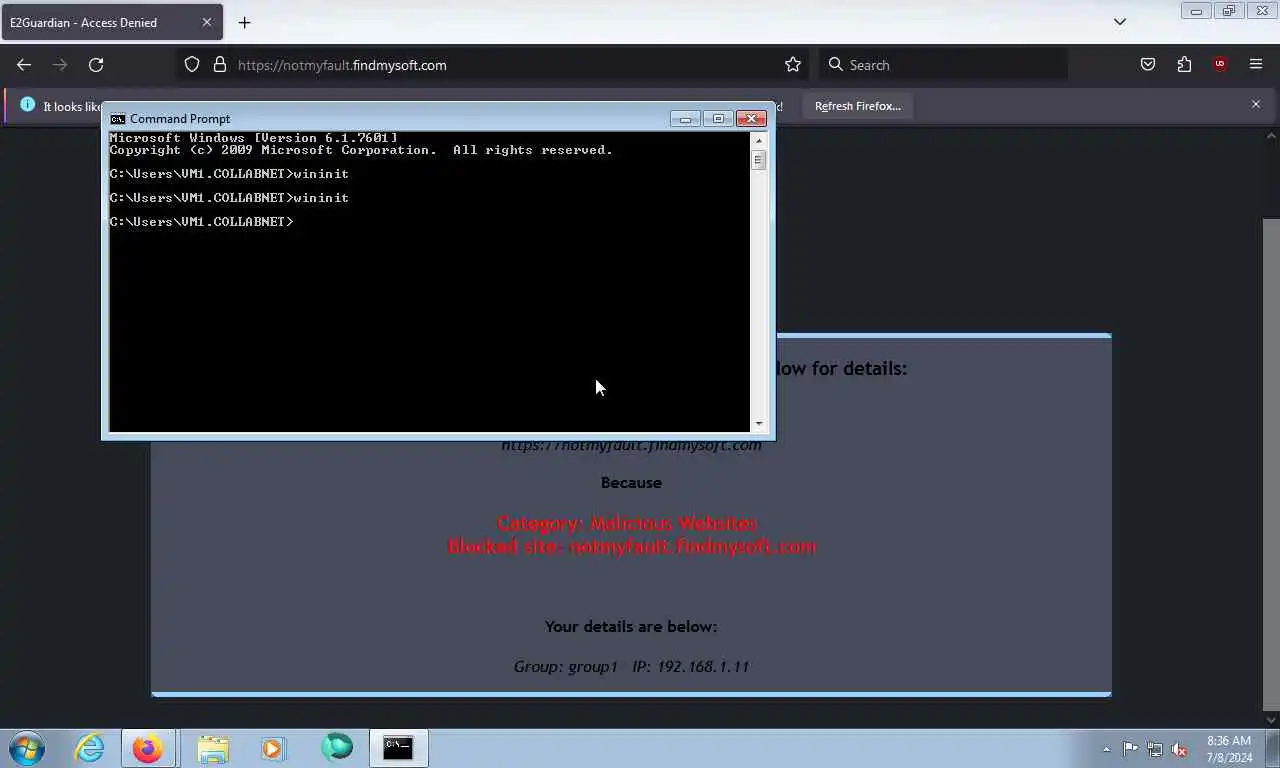This screenshot has height=768, width=1280.
Task: Open a new tab with plus
Action: pos(244,22)
